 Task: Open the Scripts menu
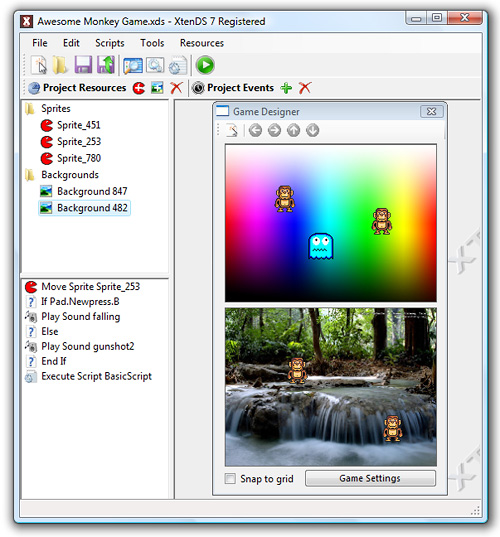click(110, 43)
